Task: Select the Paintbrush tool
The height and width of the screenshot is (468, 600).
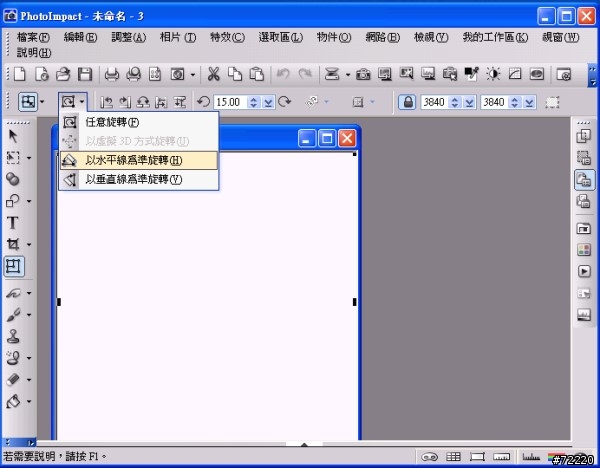Action: (13, 315)
